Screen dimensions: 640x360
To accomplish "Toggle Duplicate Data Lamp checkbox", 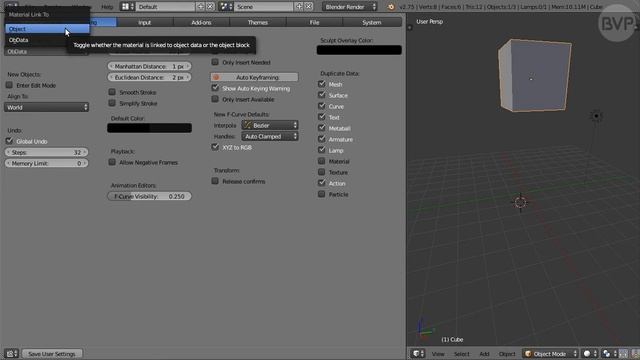I will pos(322,150).
